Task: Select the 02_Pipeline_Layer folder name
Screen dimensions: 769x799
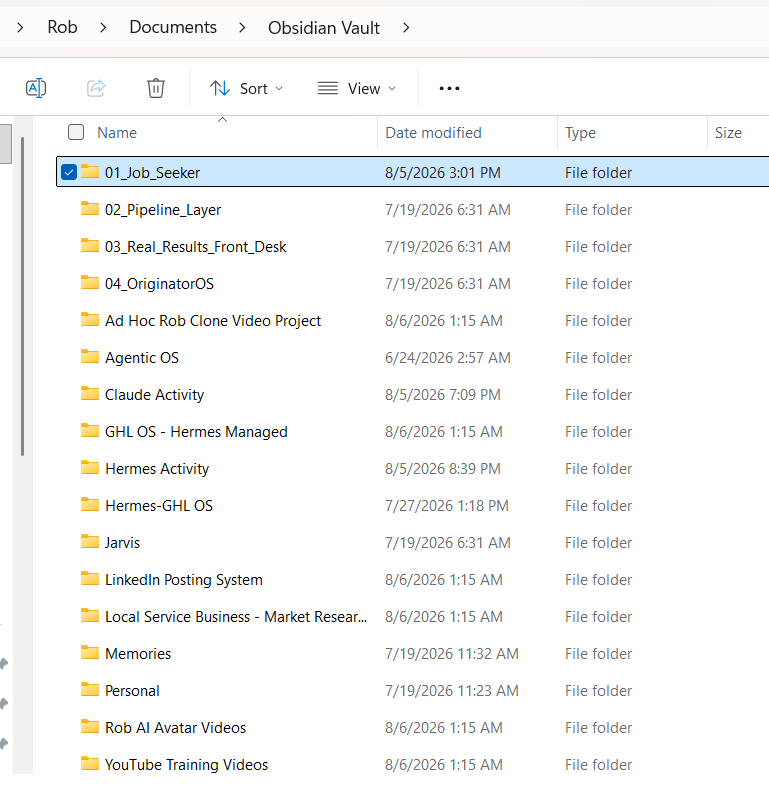Action: tap(163, 210)
